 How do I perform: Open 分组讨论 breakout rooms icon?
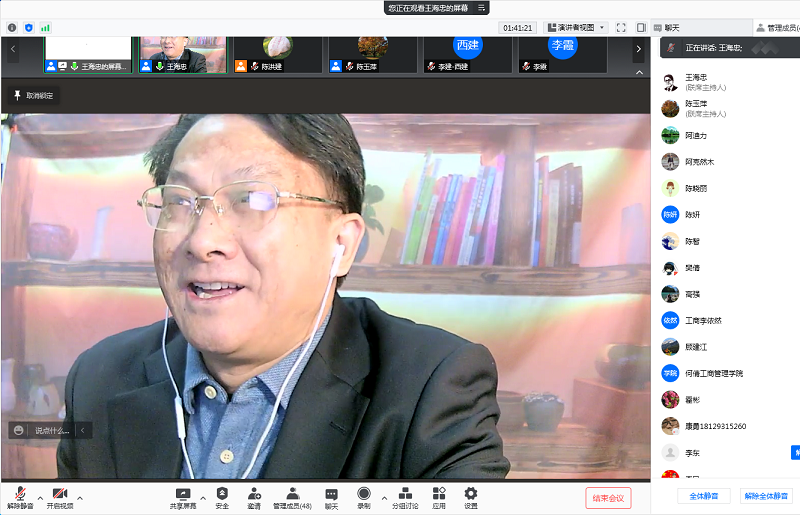coord(405,494)
